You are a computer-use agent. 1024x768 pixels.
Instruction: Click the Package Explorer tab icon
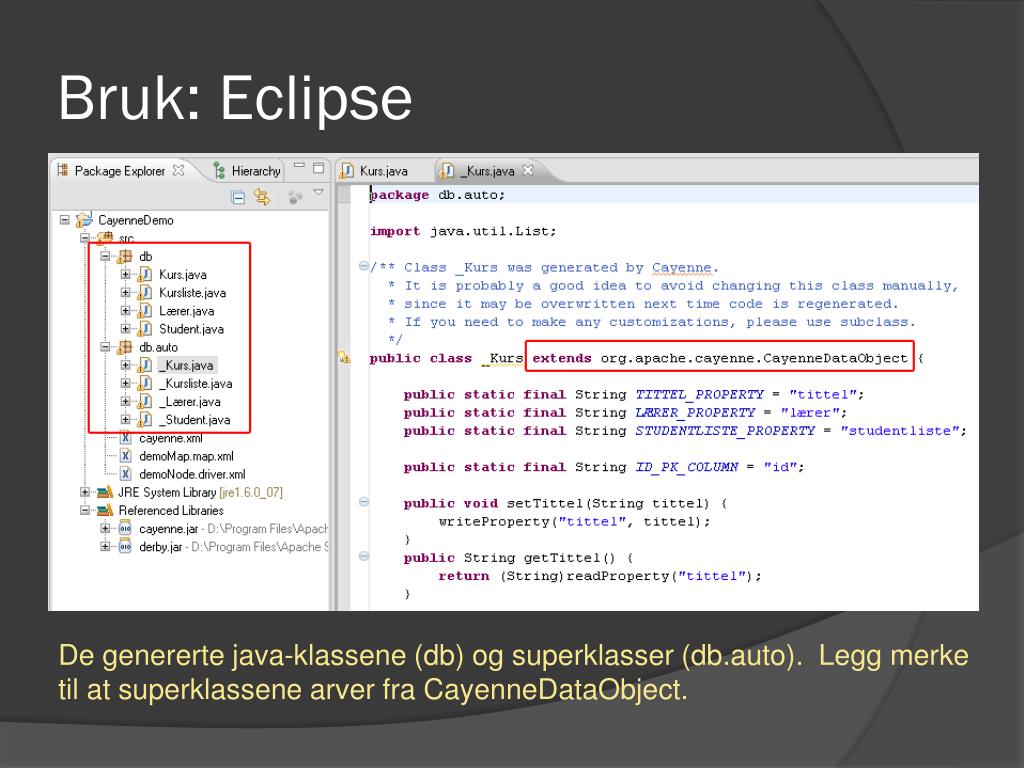(x=63, y=170)
